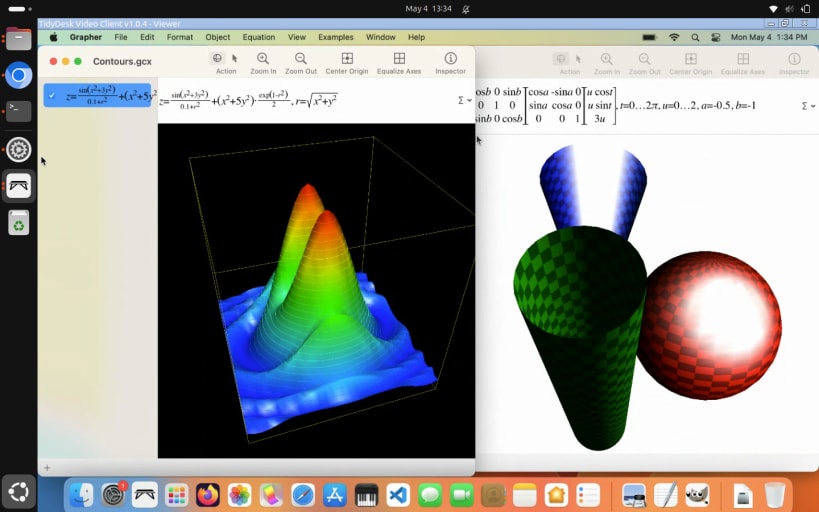Screen dimensions: 819x512
Task: Open Home app from the macOS Dock
Action: pyautogui.click(x=557, y=494)
